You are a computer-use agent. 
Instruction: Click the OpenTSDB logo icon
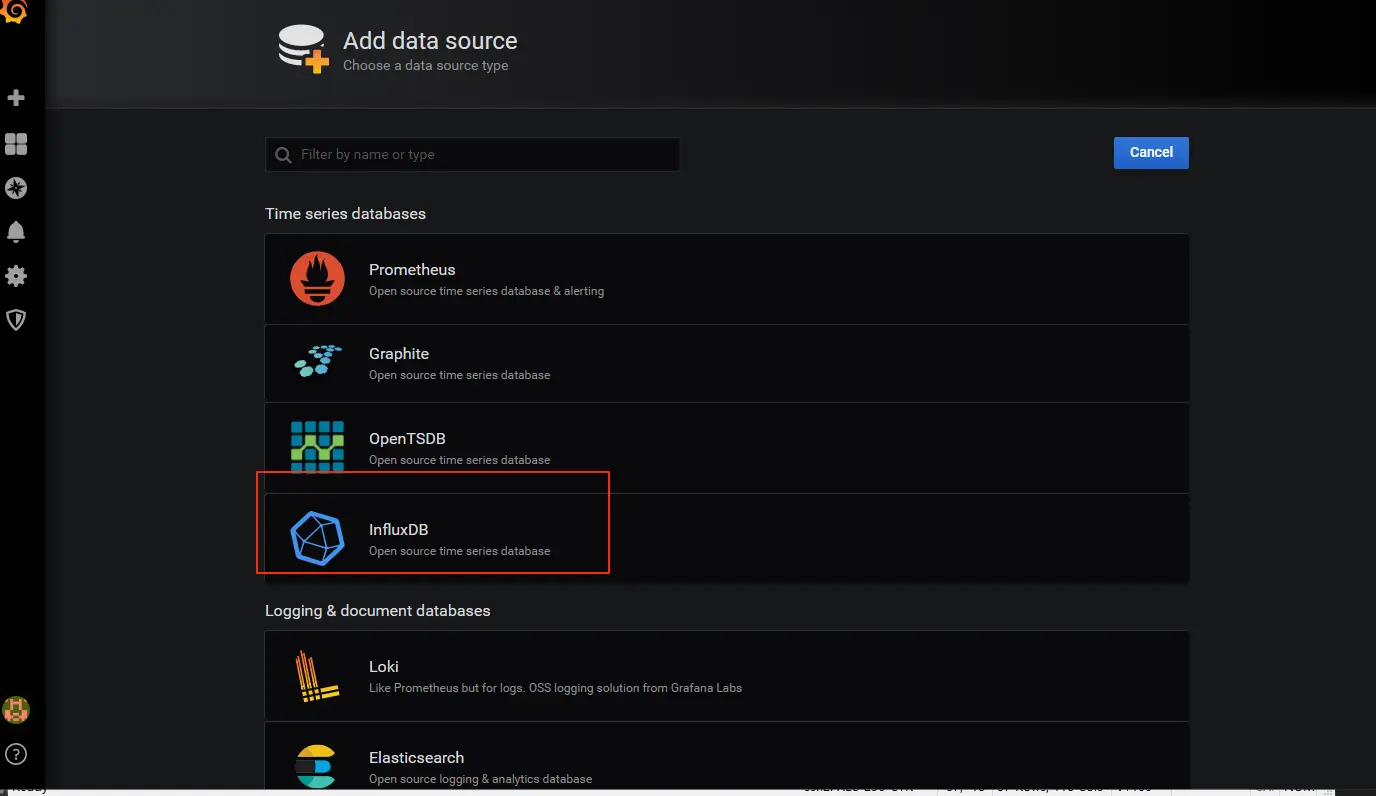click(x=317, y=446)
